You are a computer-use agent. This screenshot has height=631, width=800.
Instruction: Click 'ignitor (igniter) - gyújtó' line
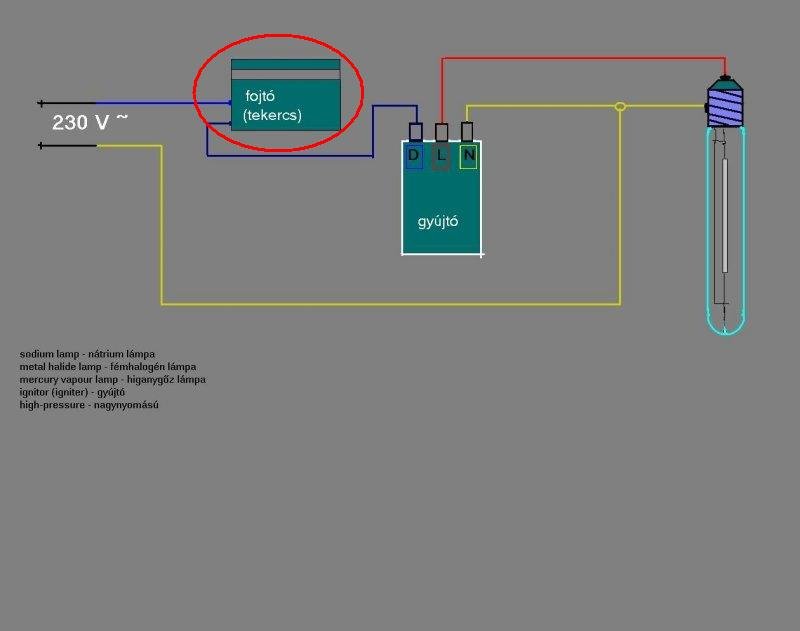[72, 392]
